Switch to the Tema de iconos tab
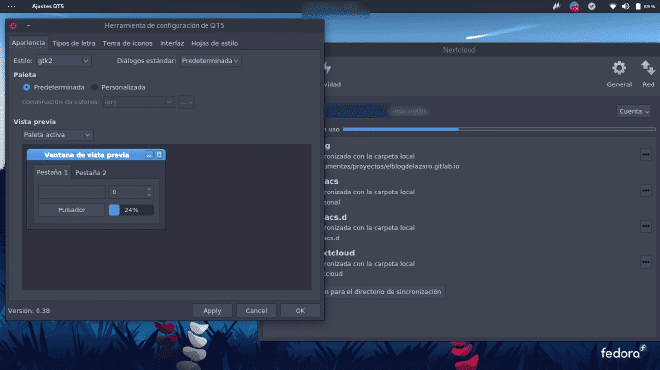Image resolution: width=660 pixels, height=370 pixels. 128,43
